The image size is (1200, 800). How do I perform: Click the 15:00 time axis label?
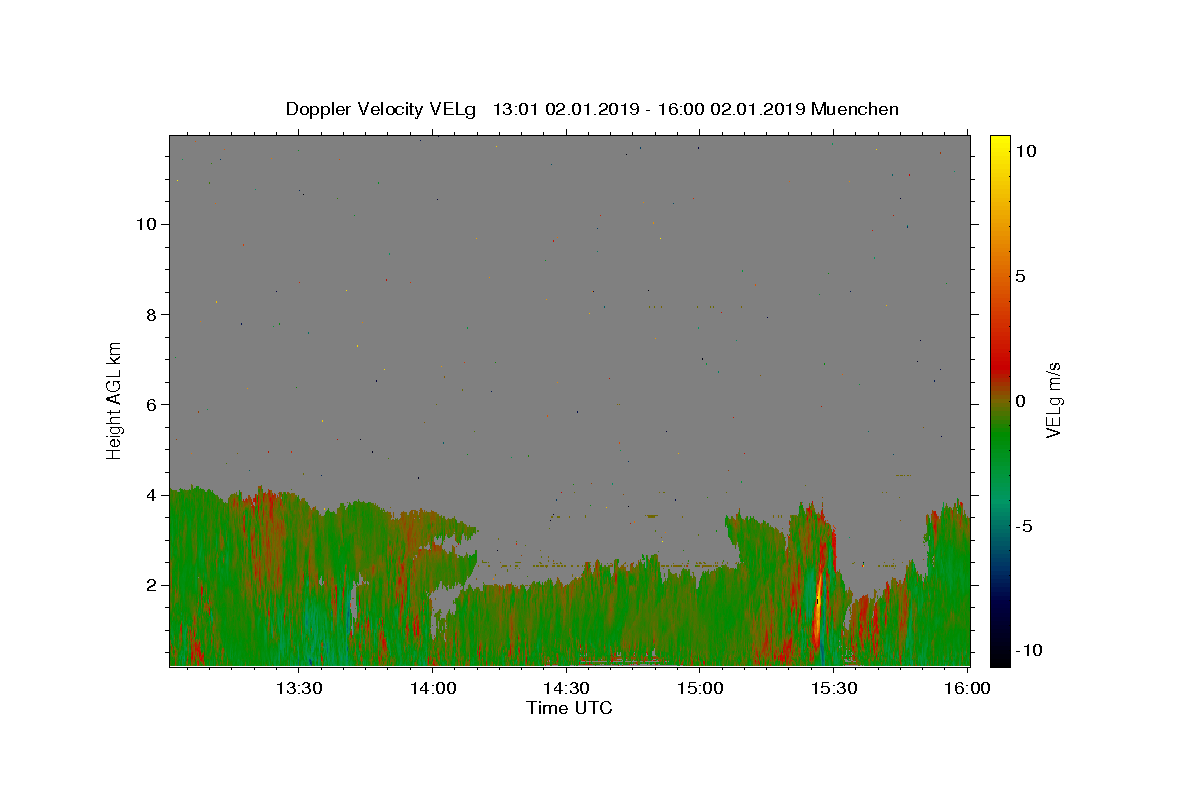[x=700, y=688]
